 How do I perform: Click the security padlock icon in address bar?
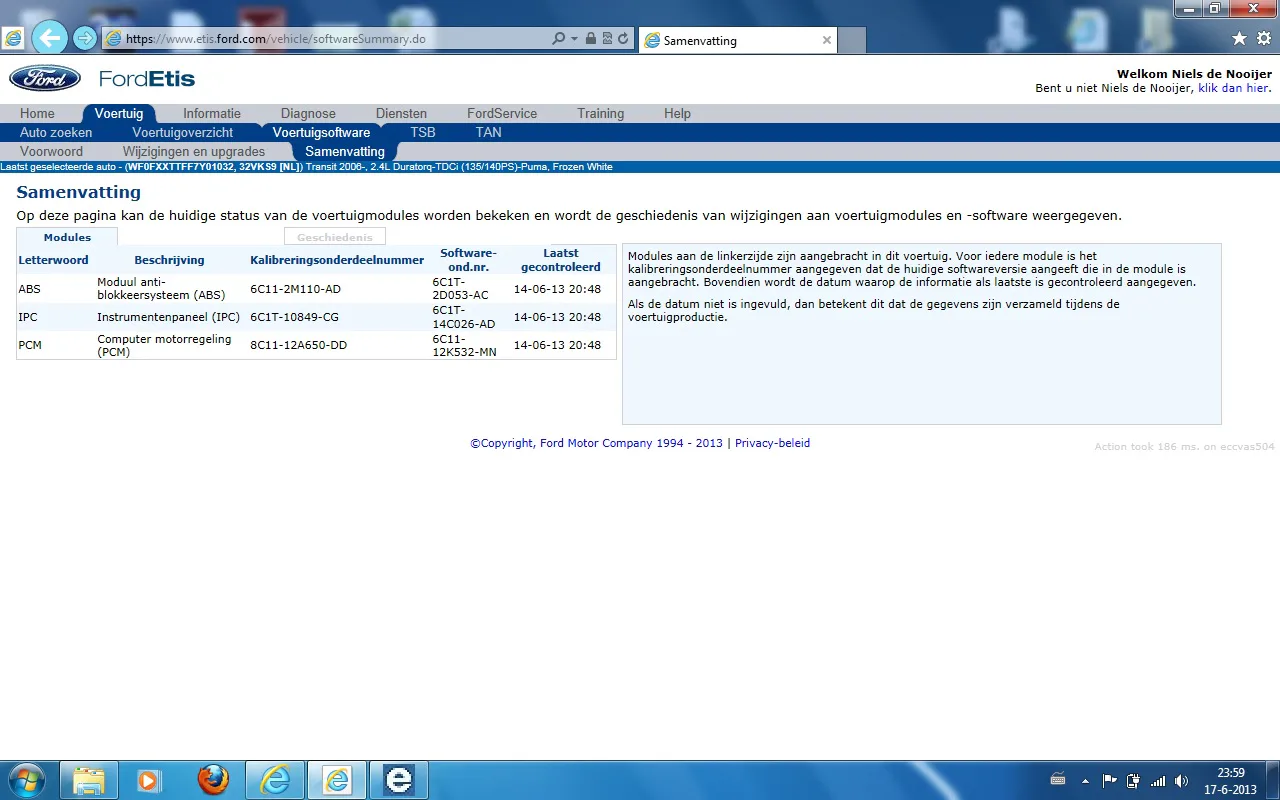(x=591, y=39)
